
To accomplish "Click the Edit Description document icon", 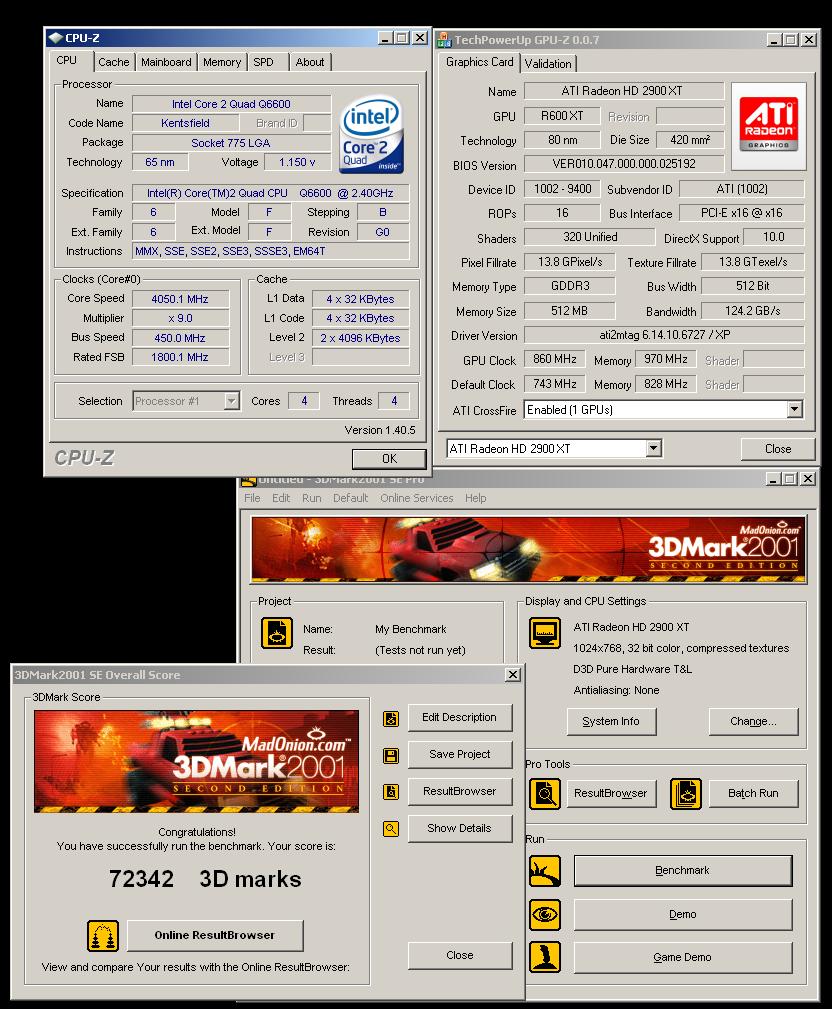I will tap(391, 718).
